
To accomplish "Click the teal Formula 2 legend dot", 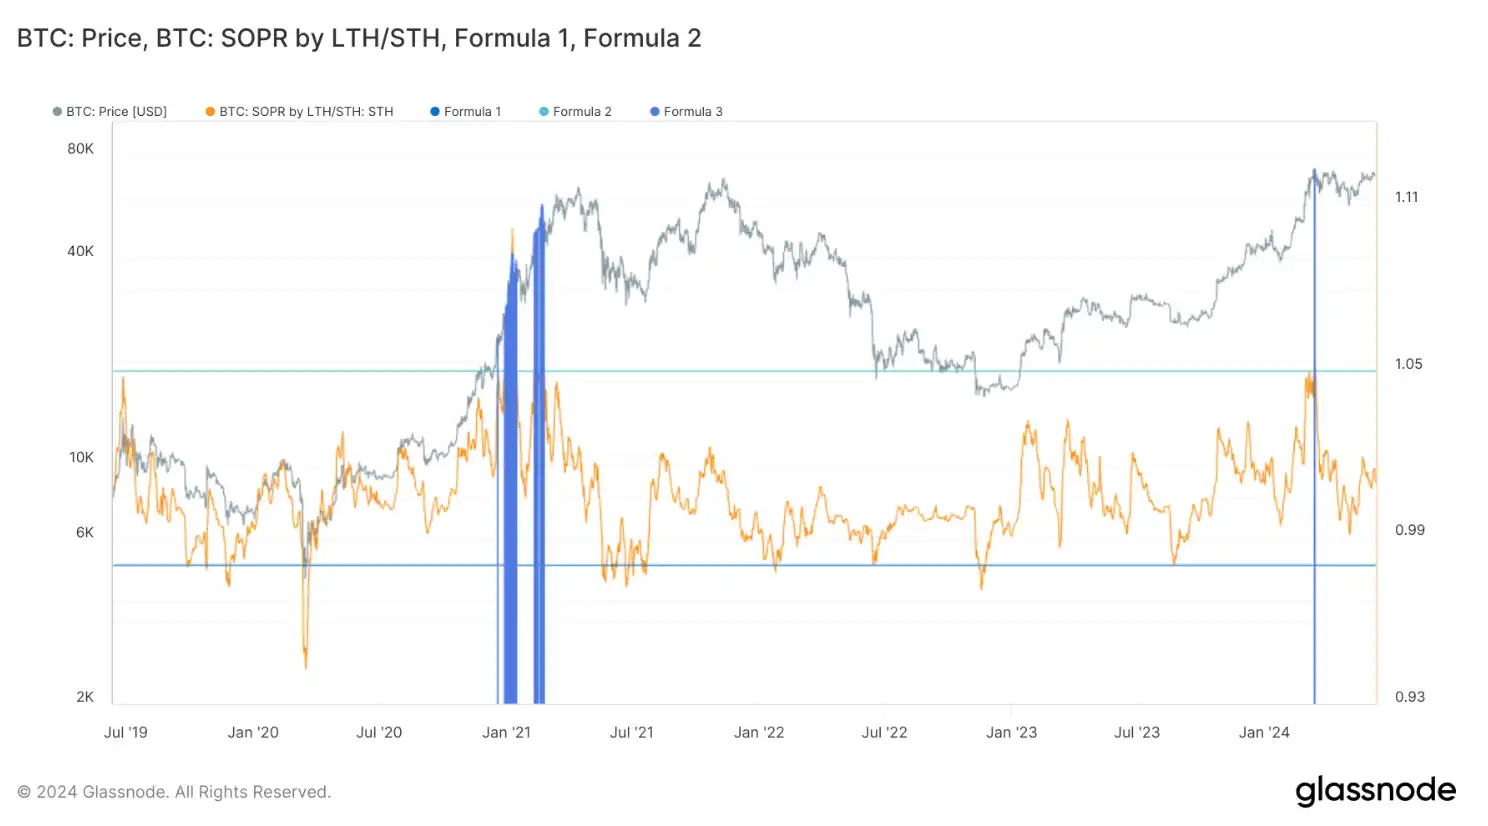I will 544,112.
